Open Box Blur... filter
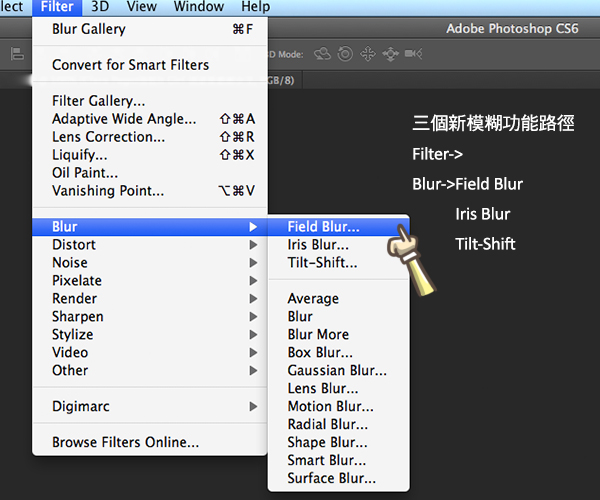This screenshot has width=600, height=500. [x=339, y=353]
